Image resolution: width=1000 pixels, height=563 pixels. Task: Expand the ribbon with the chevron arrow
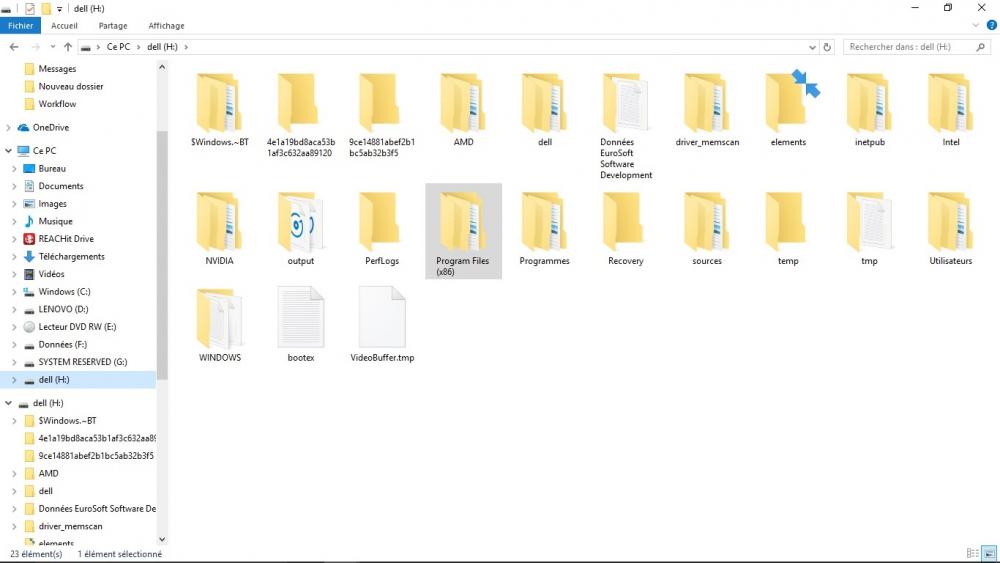tap(976, 26)
